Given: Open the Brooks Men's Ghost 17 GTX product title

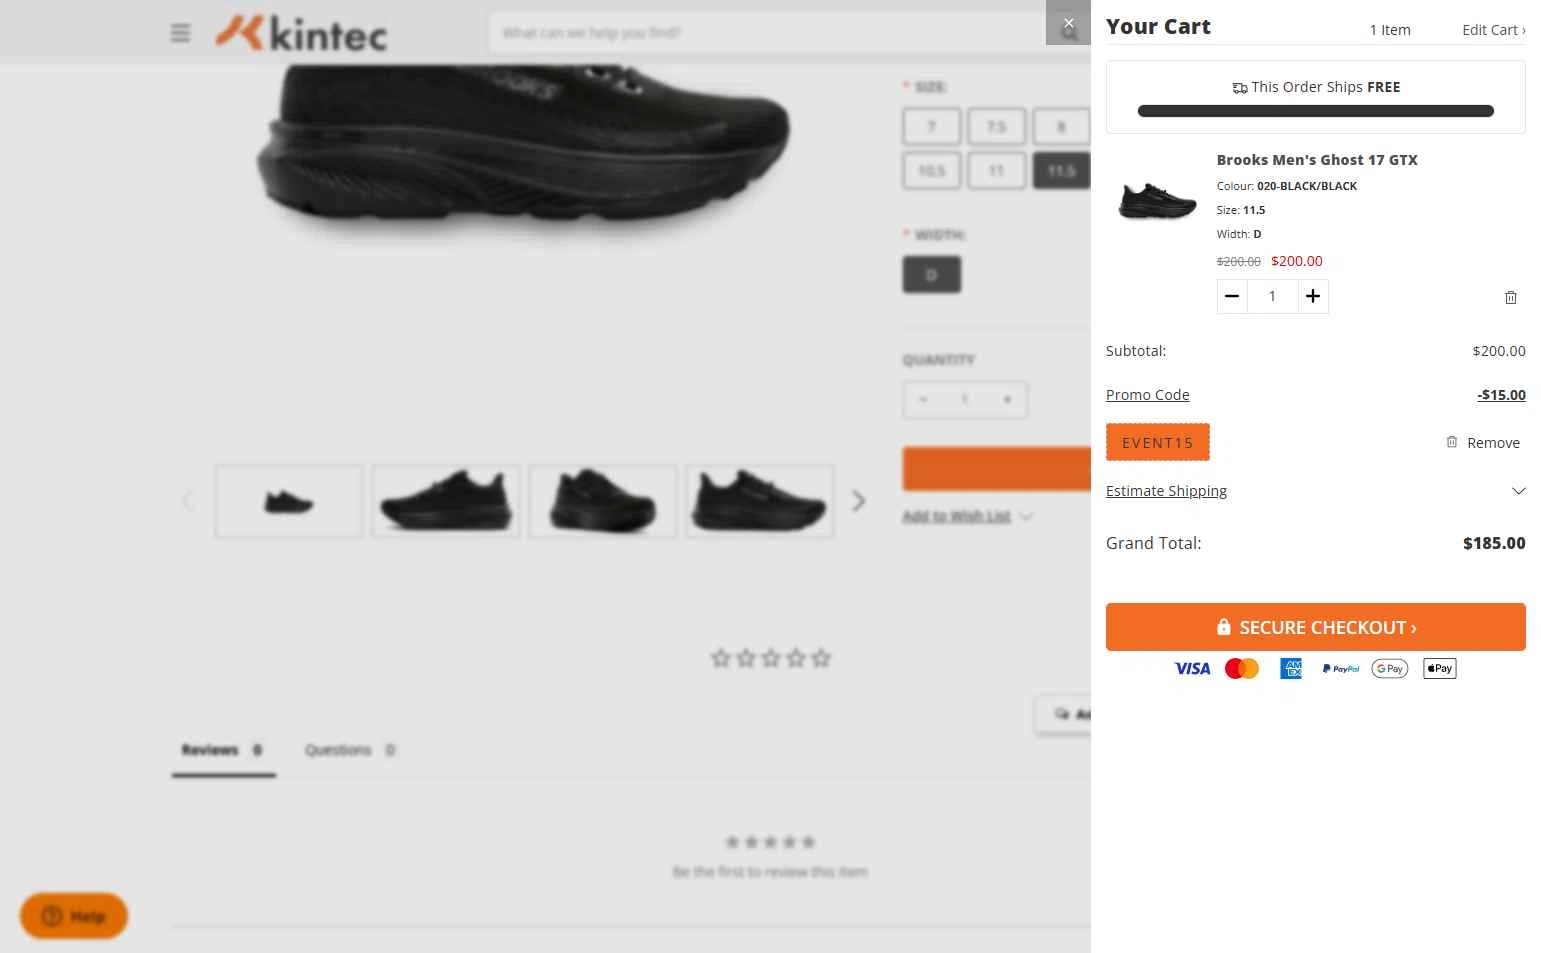Looking at the screenshot, I should [1317, 160].
